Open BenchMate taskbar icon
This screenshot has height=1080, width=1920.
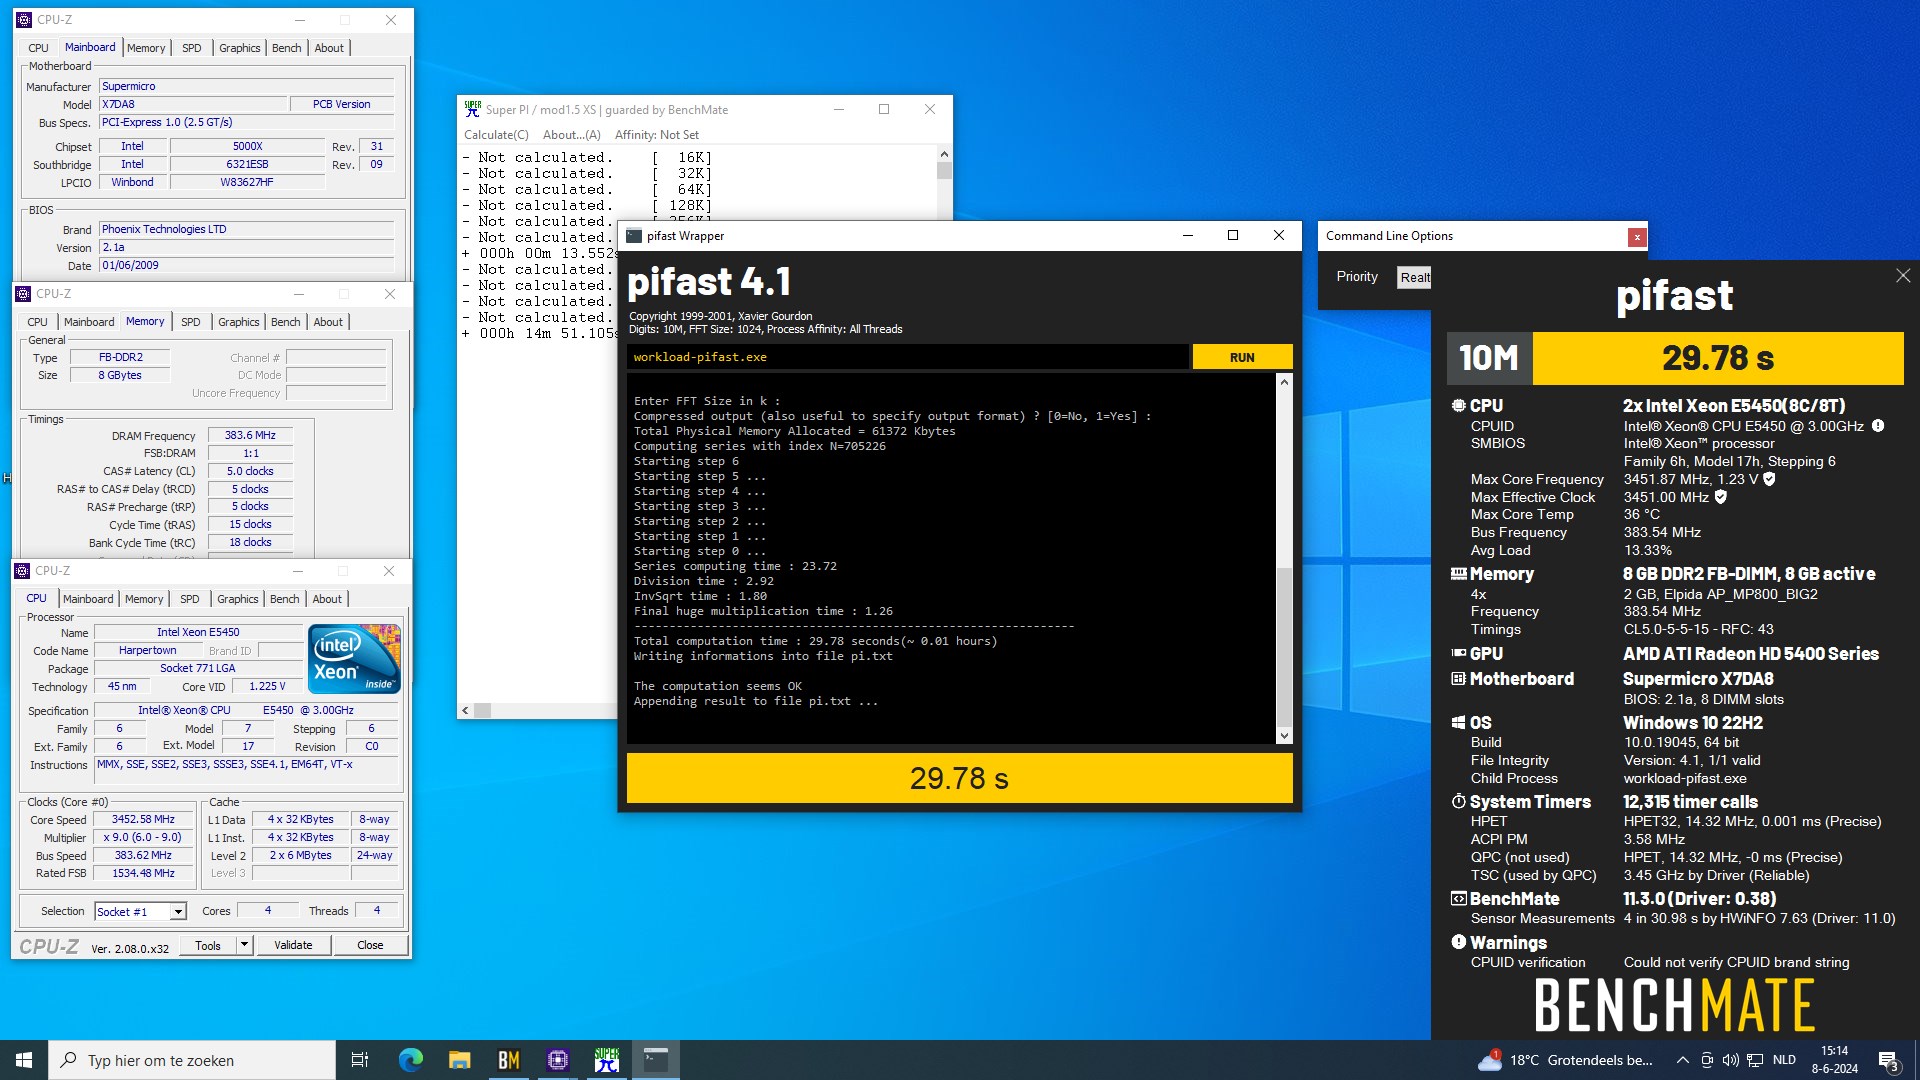pos(508,1060)
